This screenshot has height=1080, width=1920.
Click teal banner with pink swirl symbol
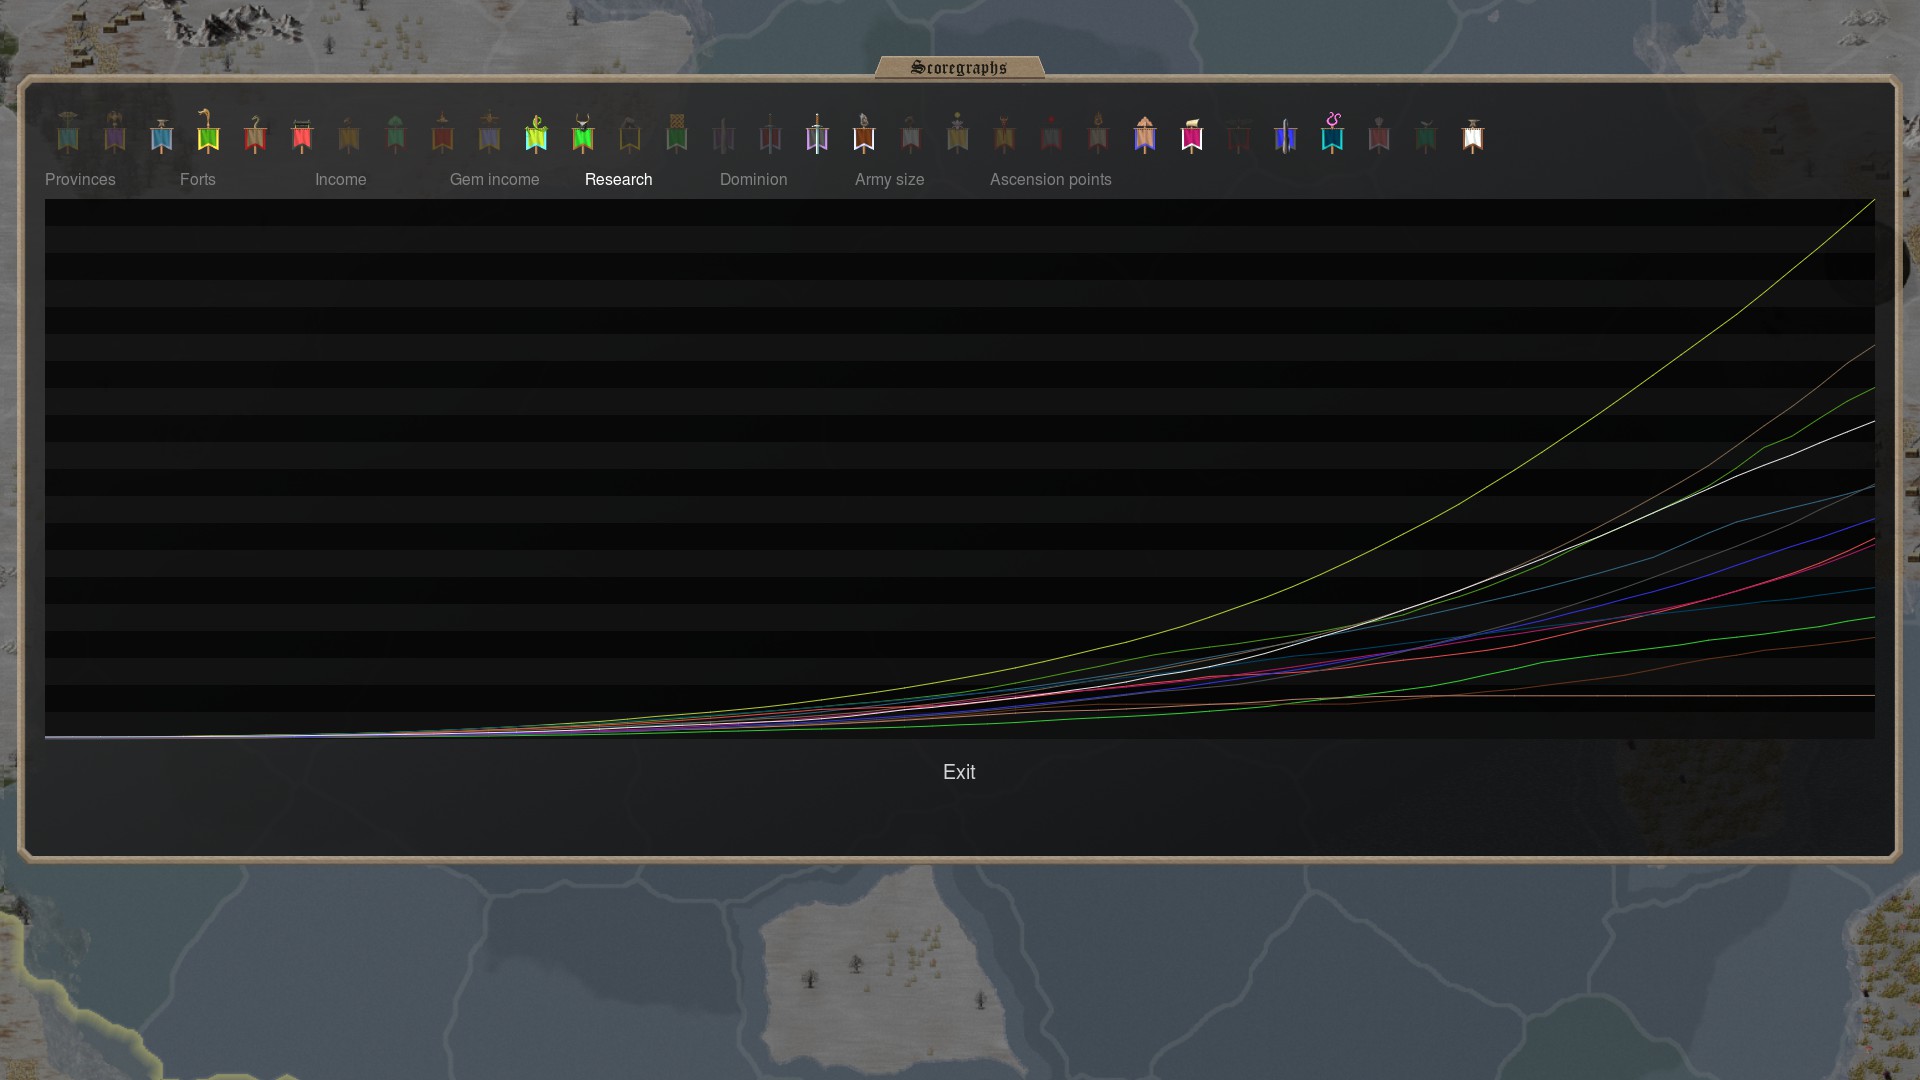coord(1332,133)
